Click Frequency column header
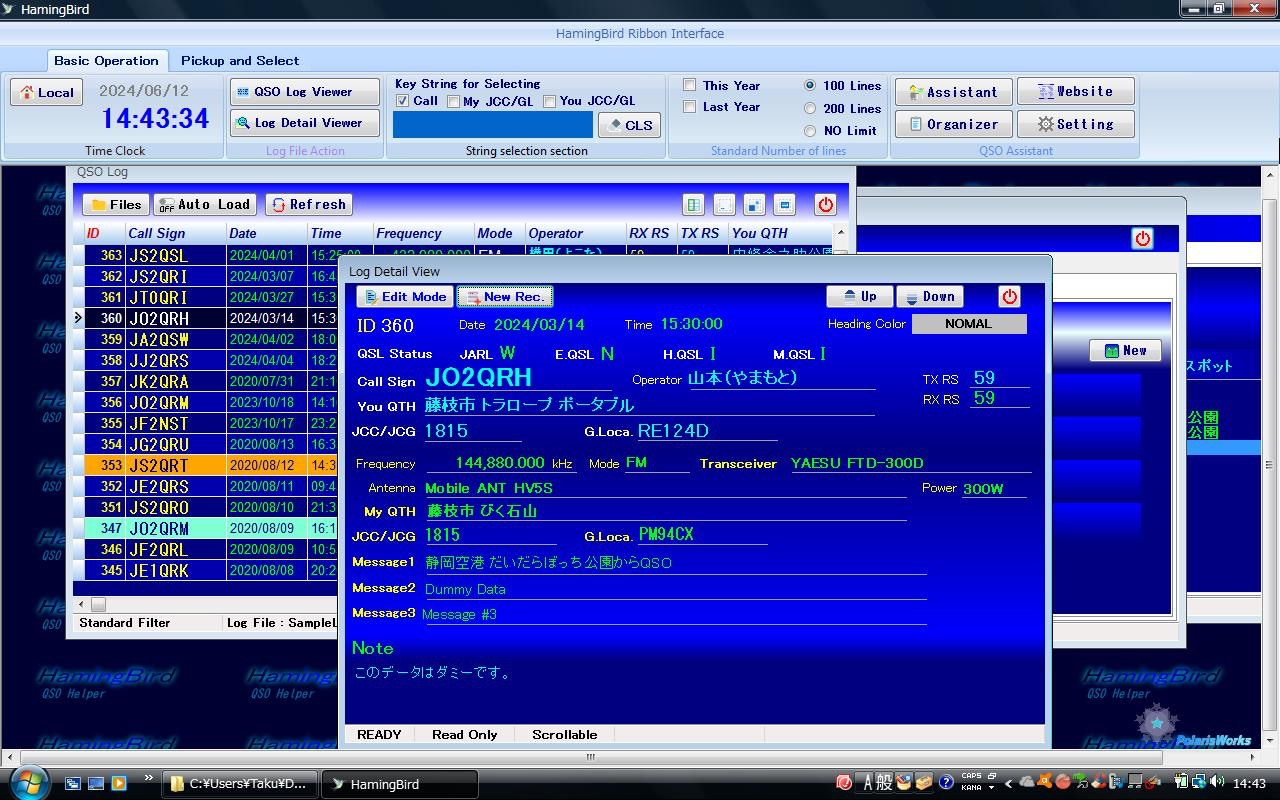 (423, 233)
